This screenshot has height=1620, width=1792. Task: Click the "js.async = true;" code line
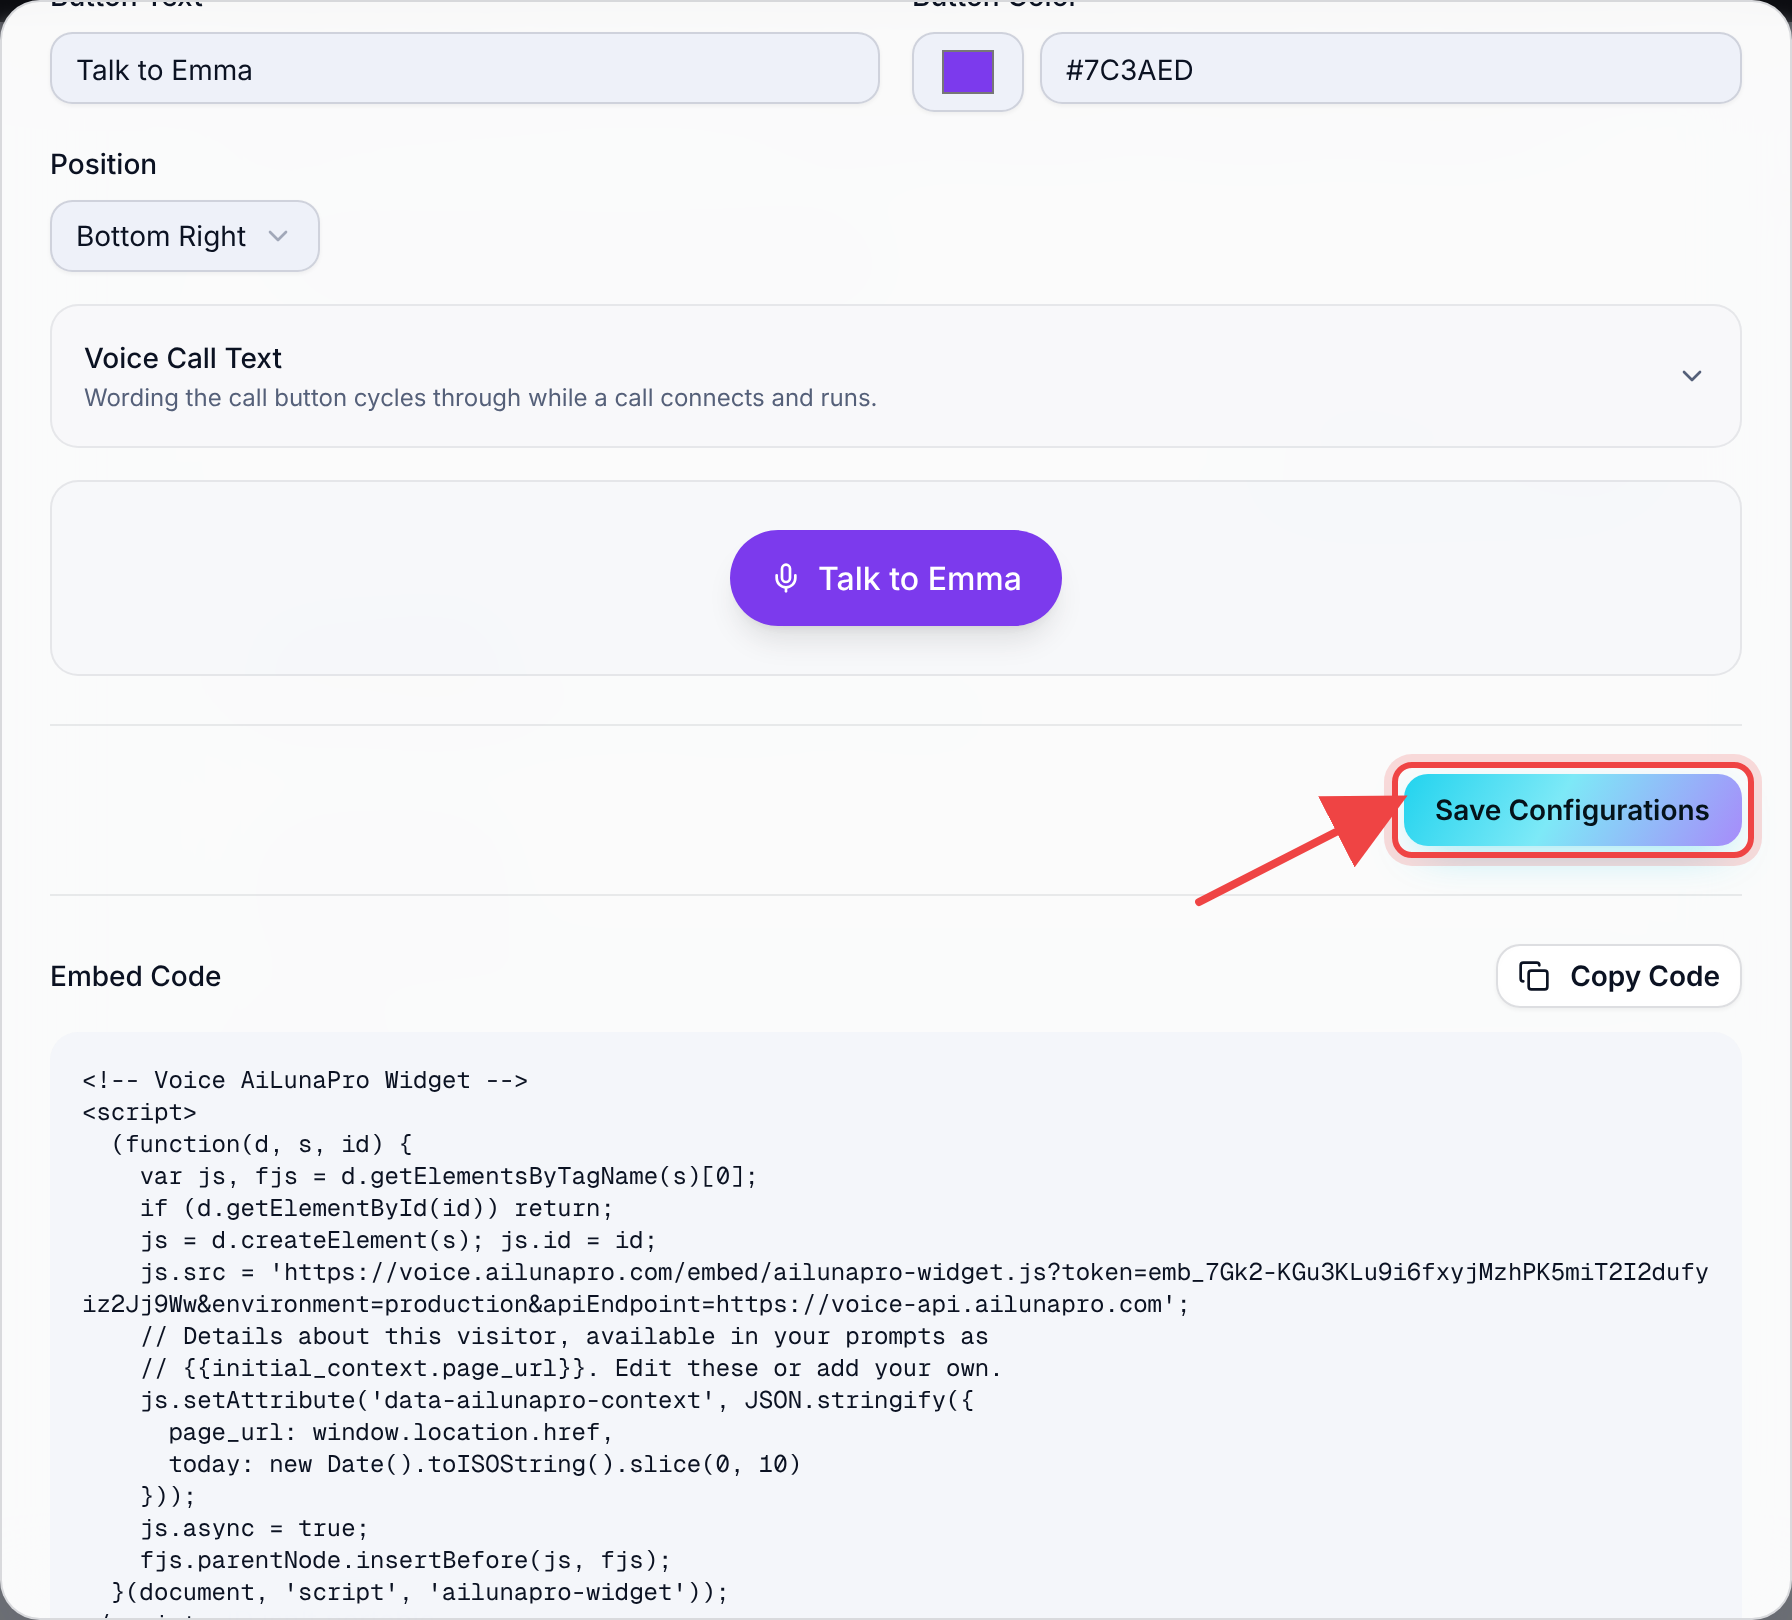click(254, 1528)
